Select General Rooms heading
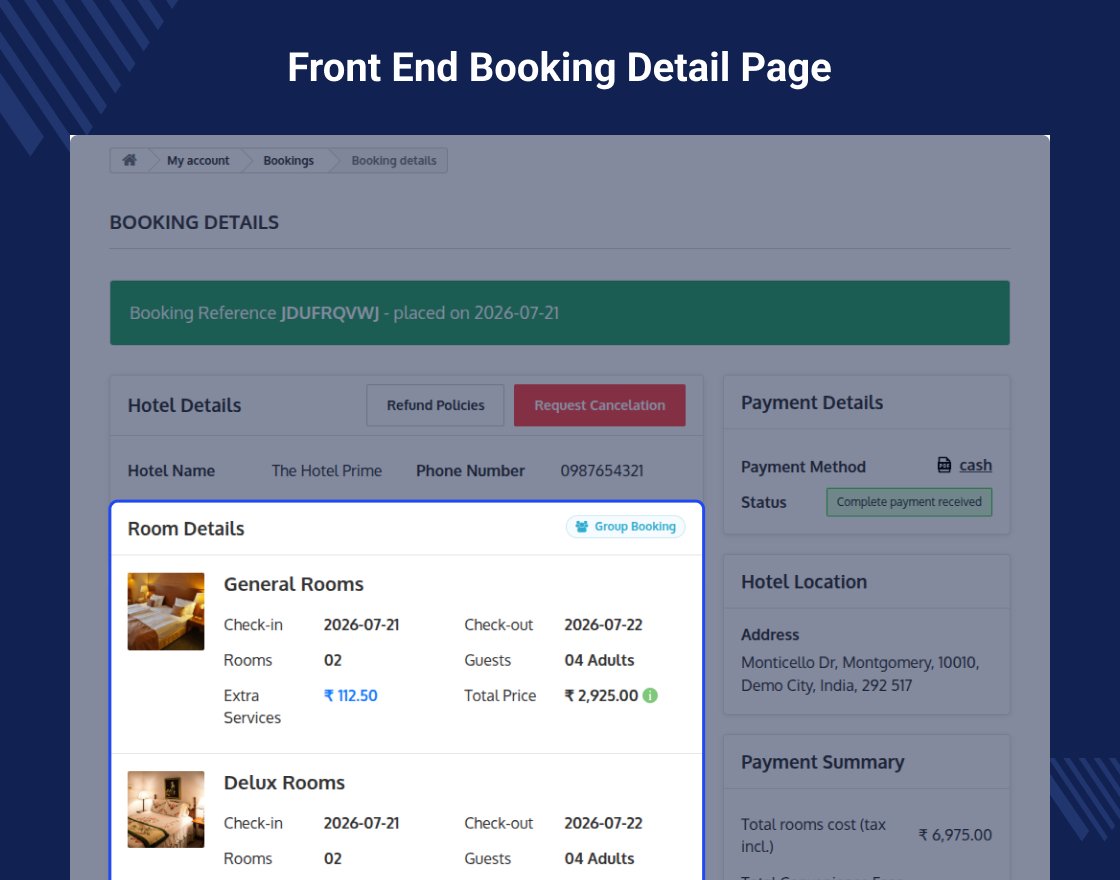 click(294, 584)
